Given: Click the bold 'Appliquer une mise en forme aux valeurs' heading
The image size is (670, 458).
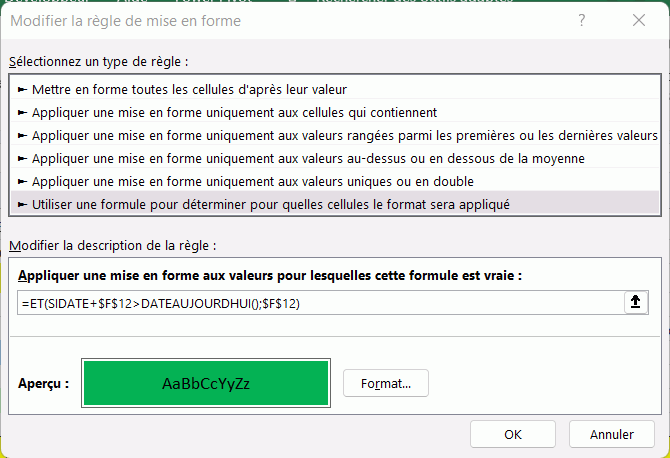Looking at the screenshot, I should (x=270, y=275).
